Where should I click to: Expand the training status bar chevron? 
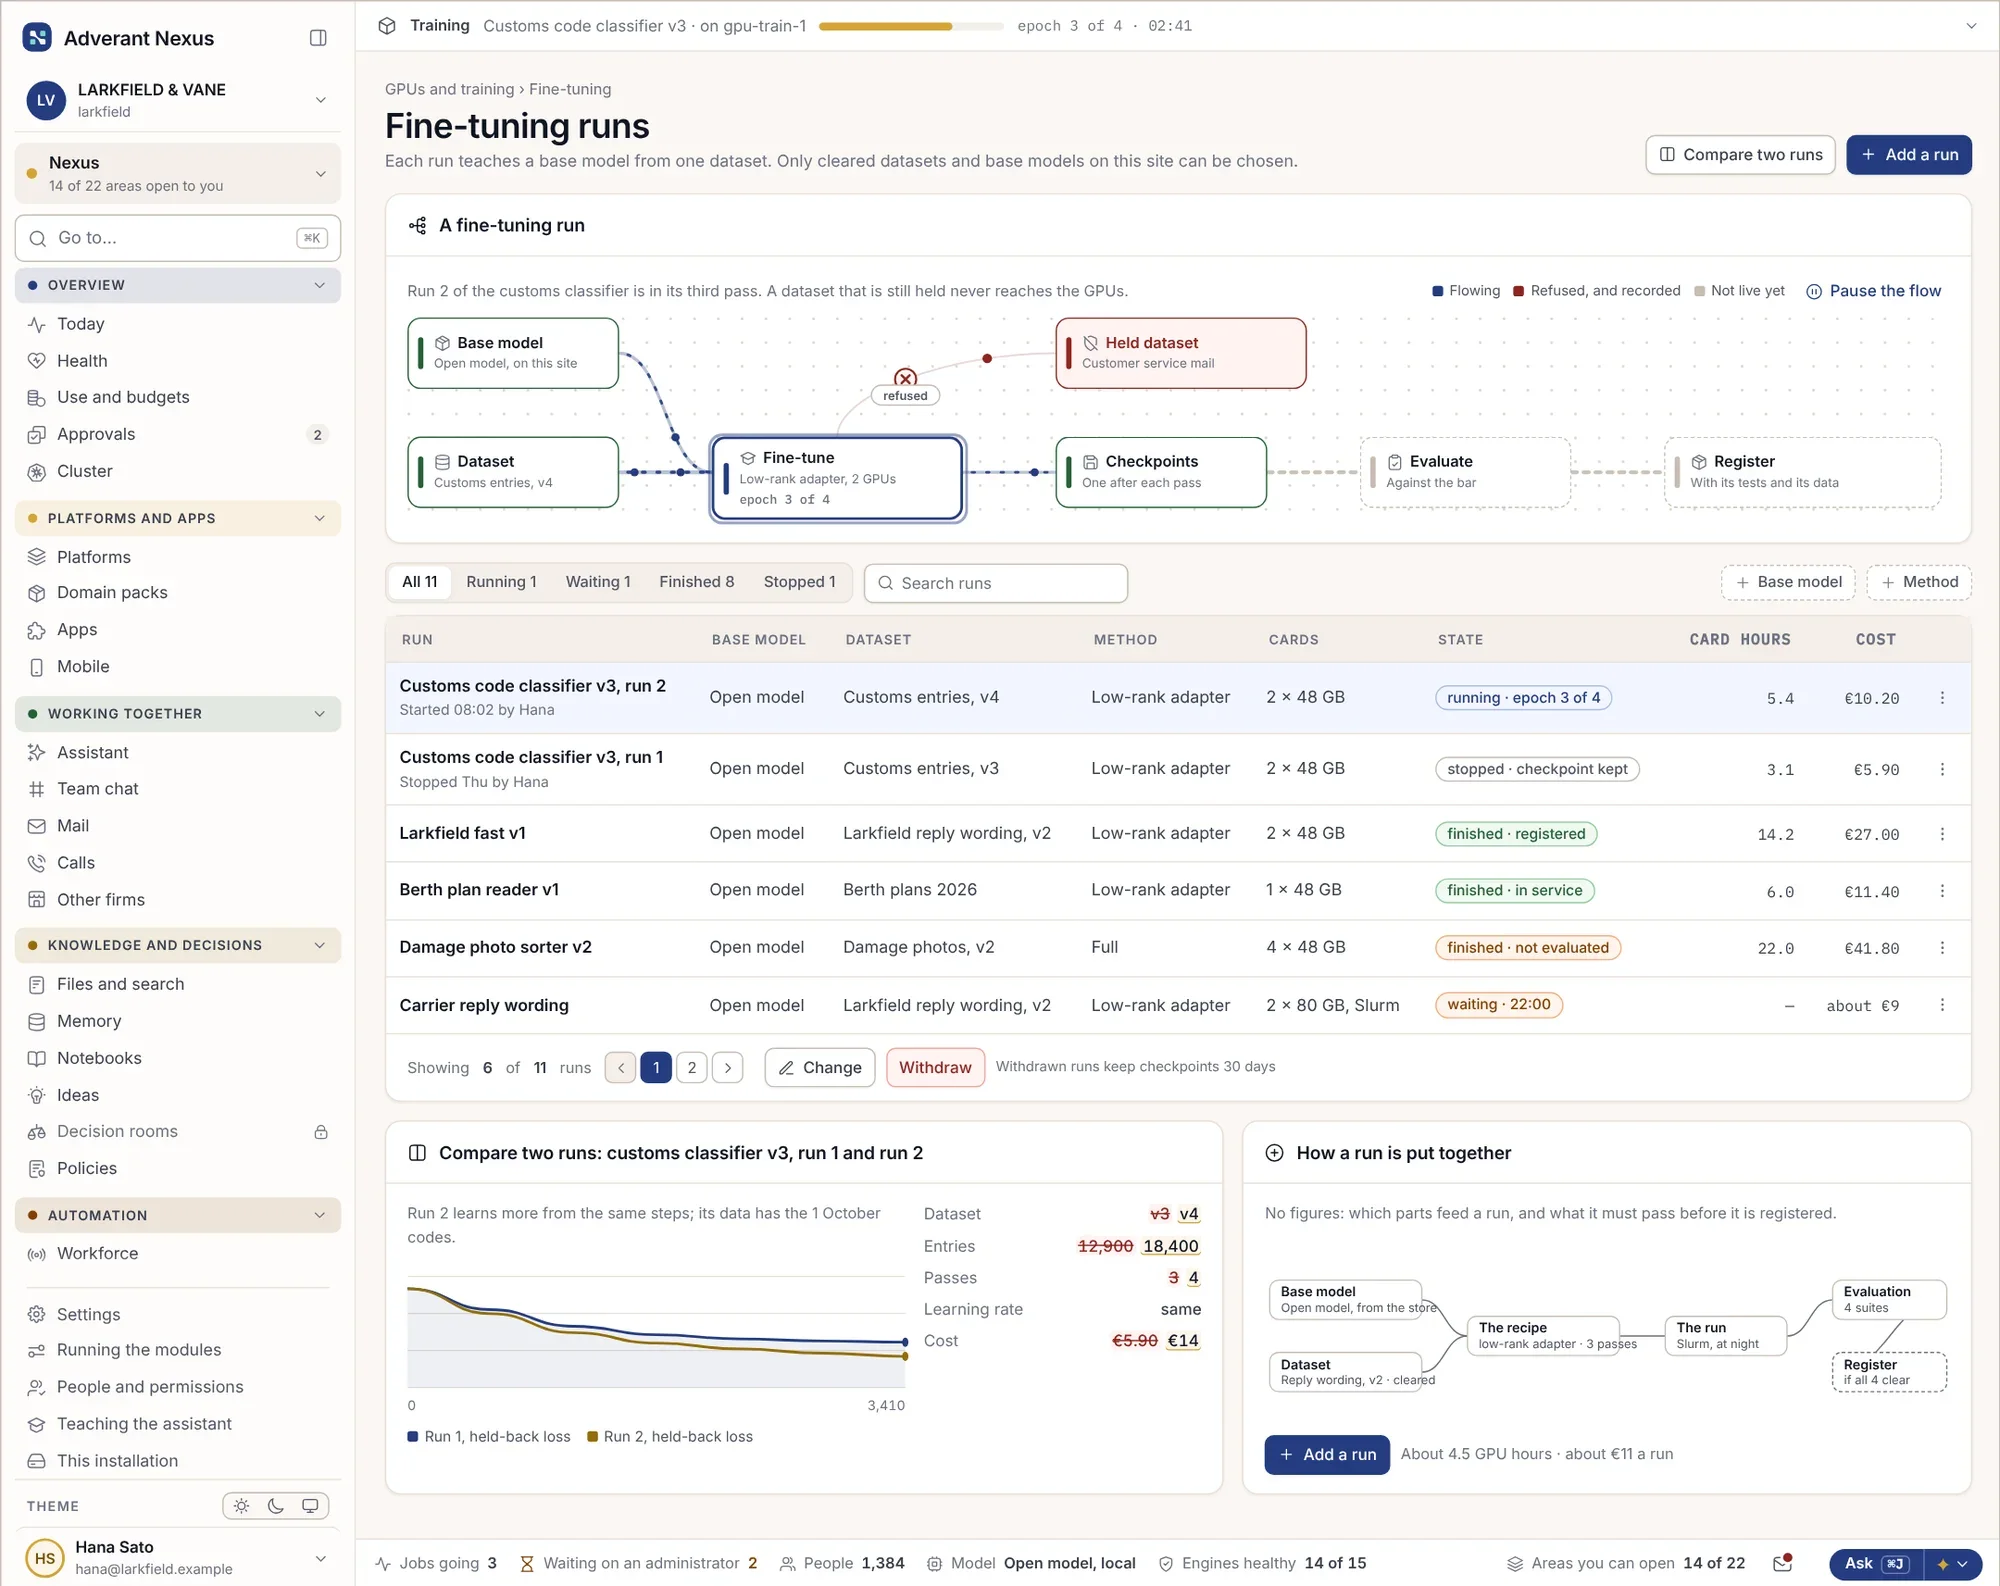point(1971,26)
